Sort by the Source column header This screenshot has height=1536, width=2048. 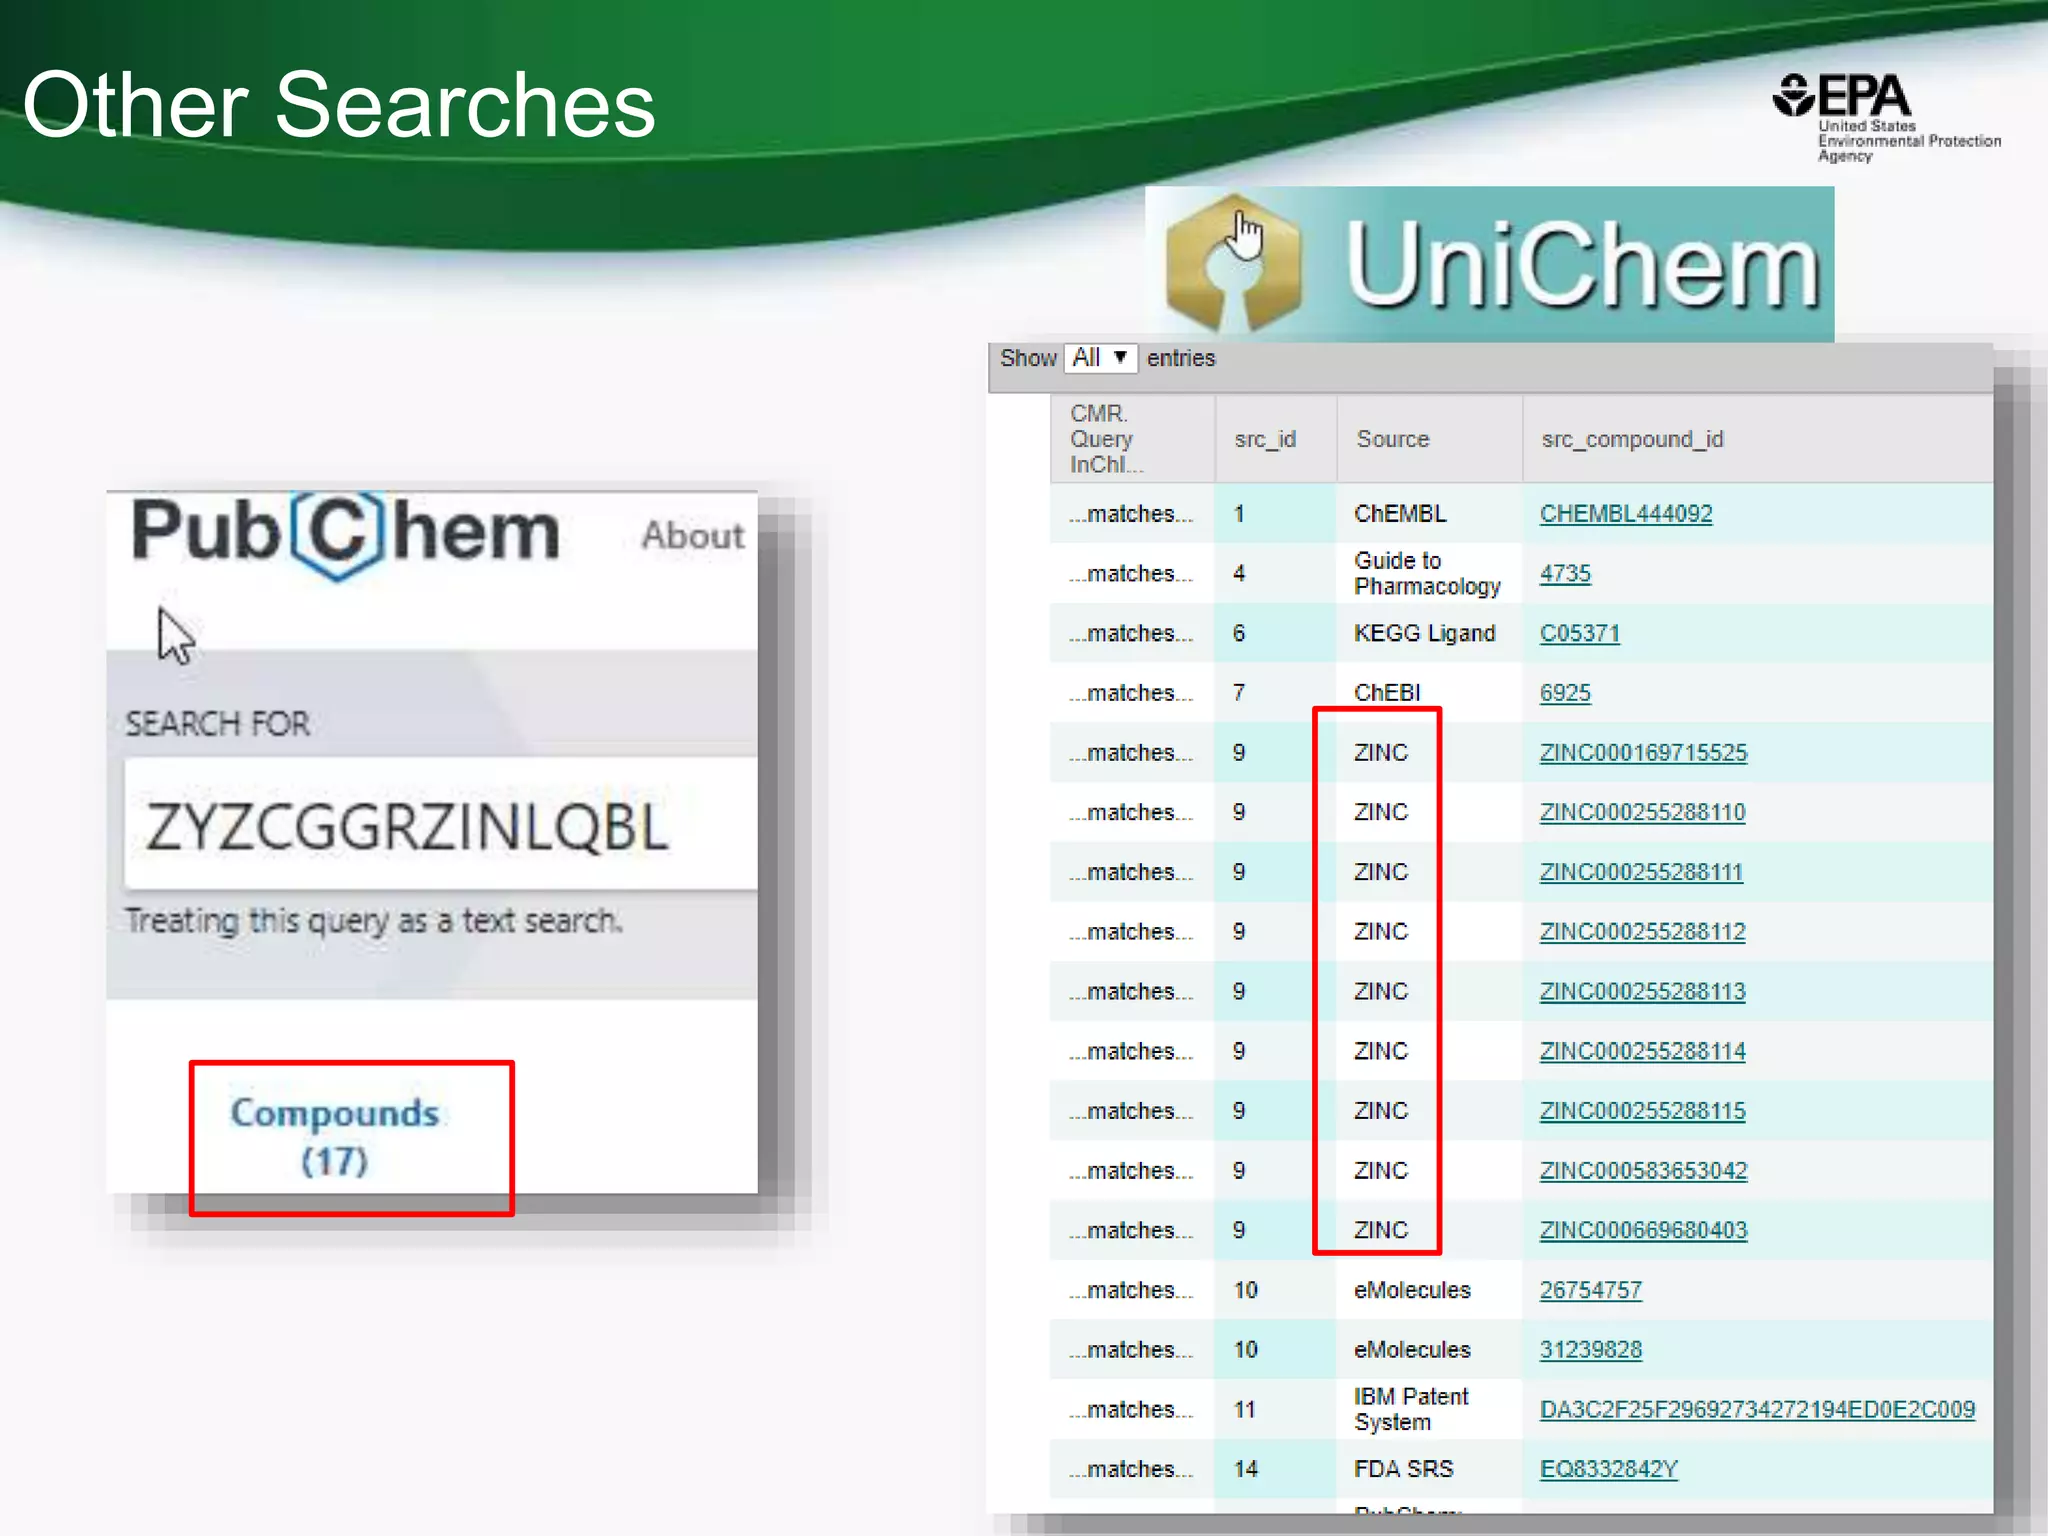[x=1392, y=440]
